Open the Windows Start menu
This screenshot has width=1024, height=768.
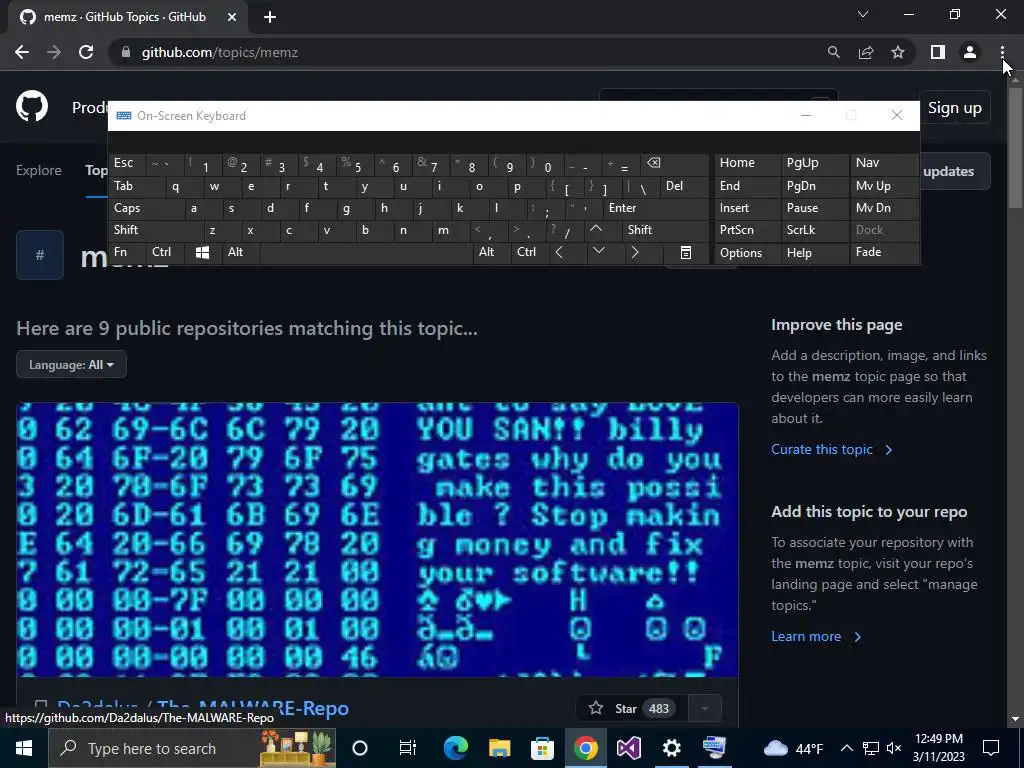coord(24,748)
